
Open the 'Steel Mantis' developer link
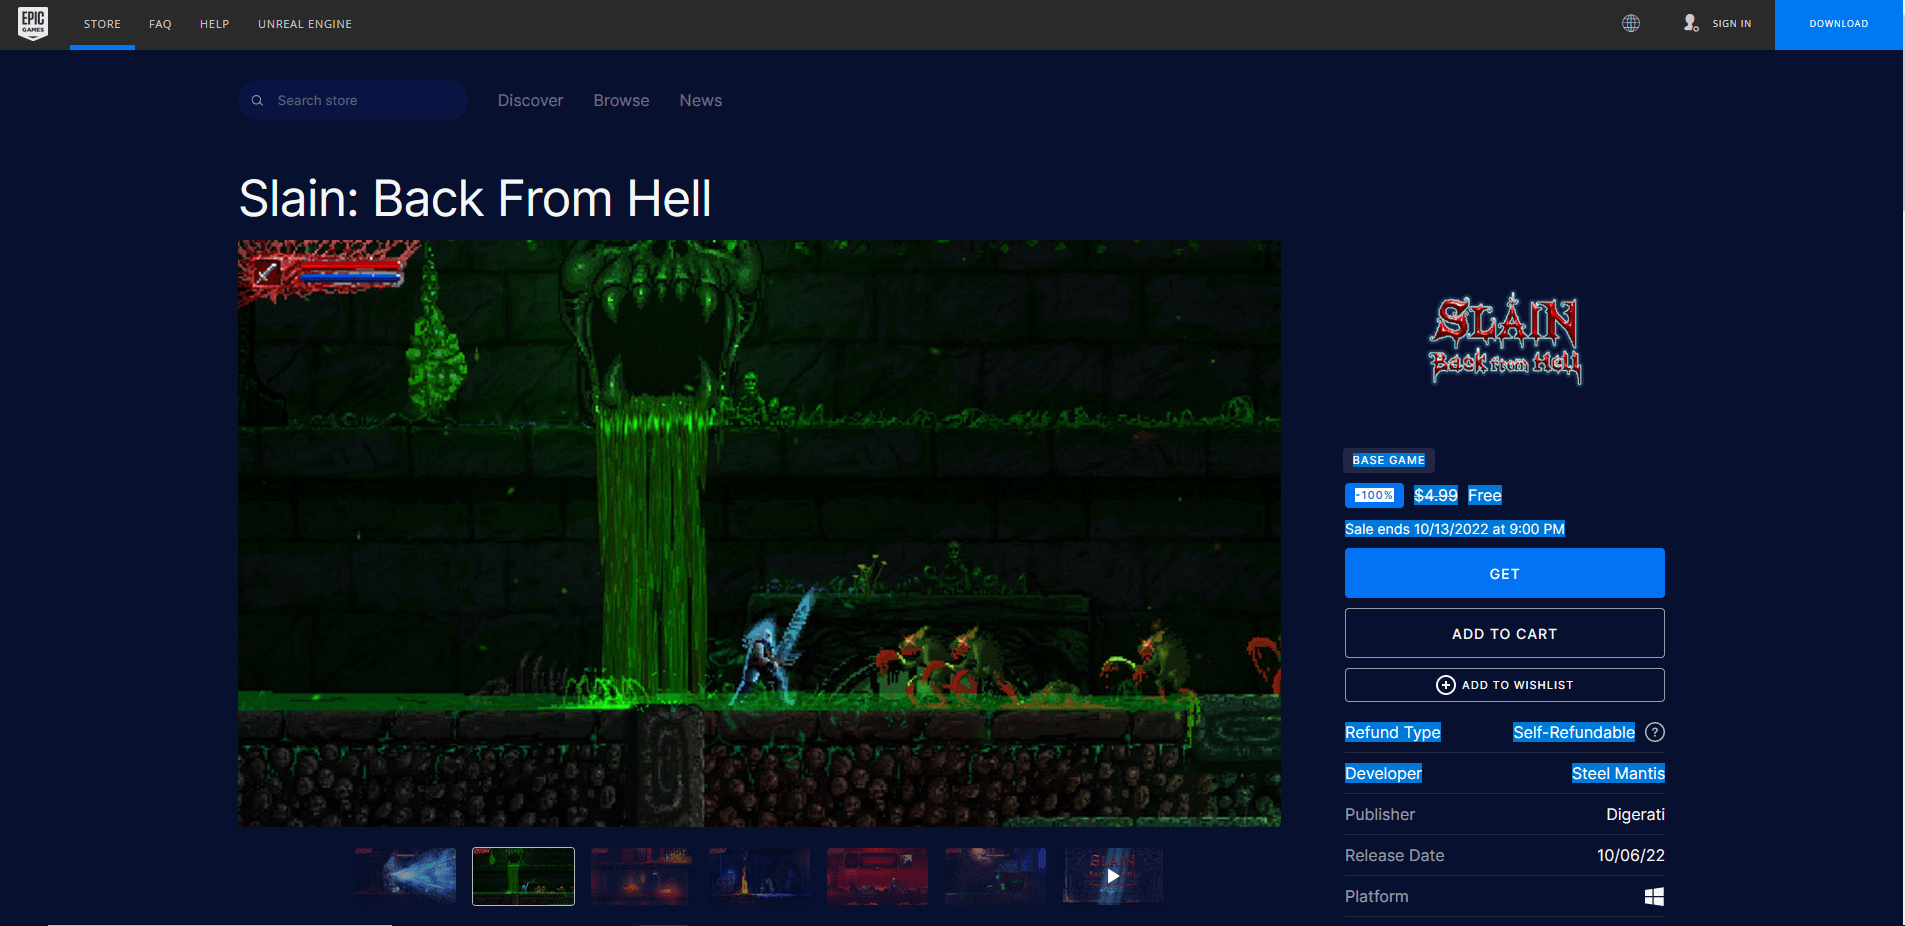[x=1618, y=773]
